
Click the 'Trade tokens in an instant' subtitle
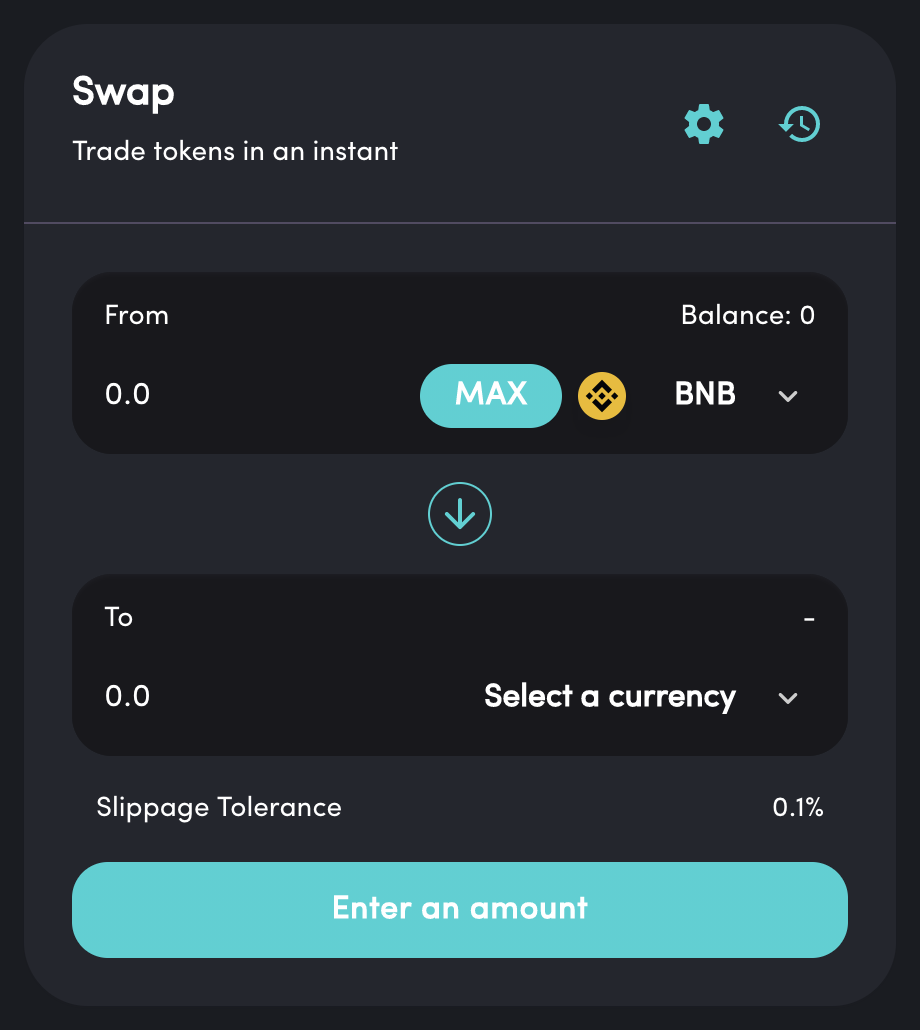pyautogui.click(x=236, y=152)
